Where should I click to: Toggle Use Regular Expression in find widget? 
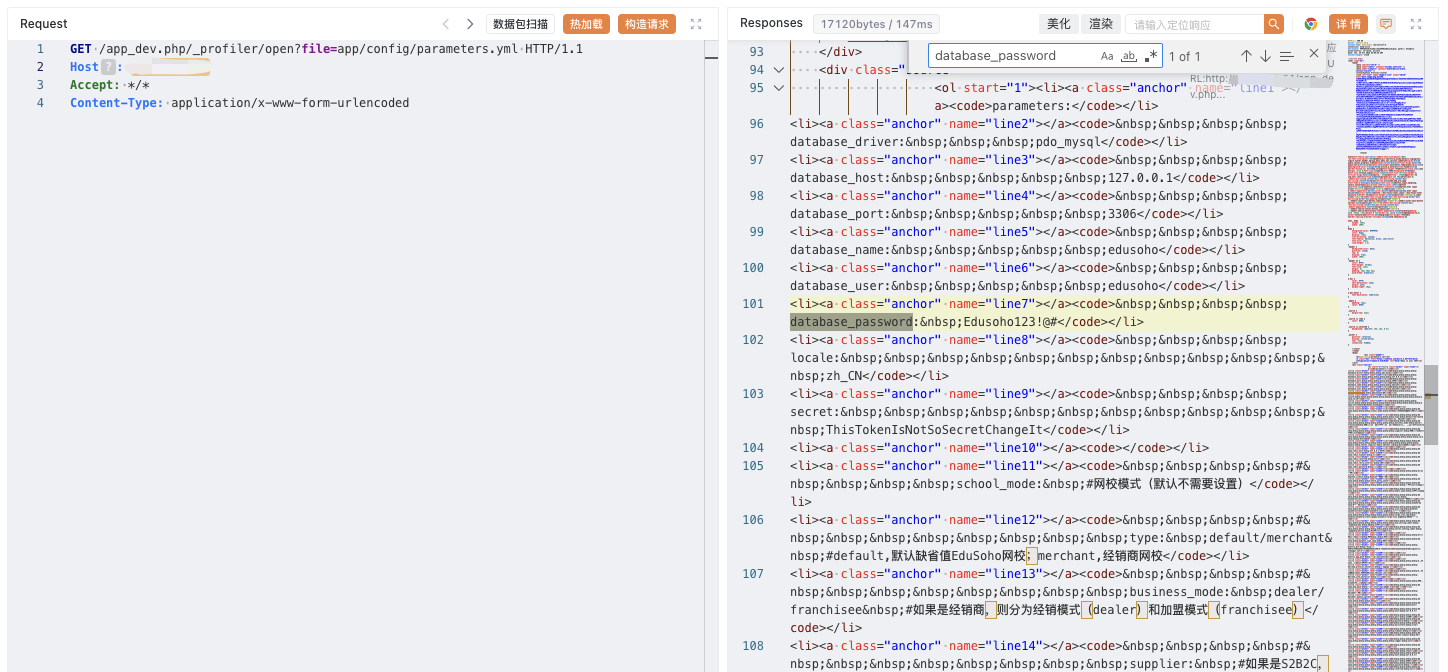(1152, 56)
